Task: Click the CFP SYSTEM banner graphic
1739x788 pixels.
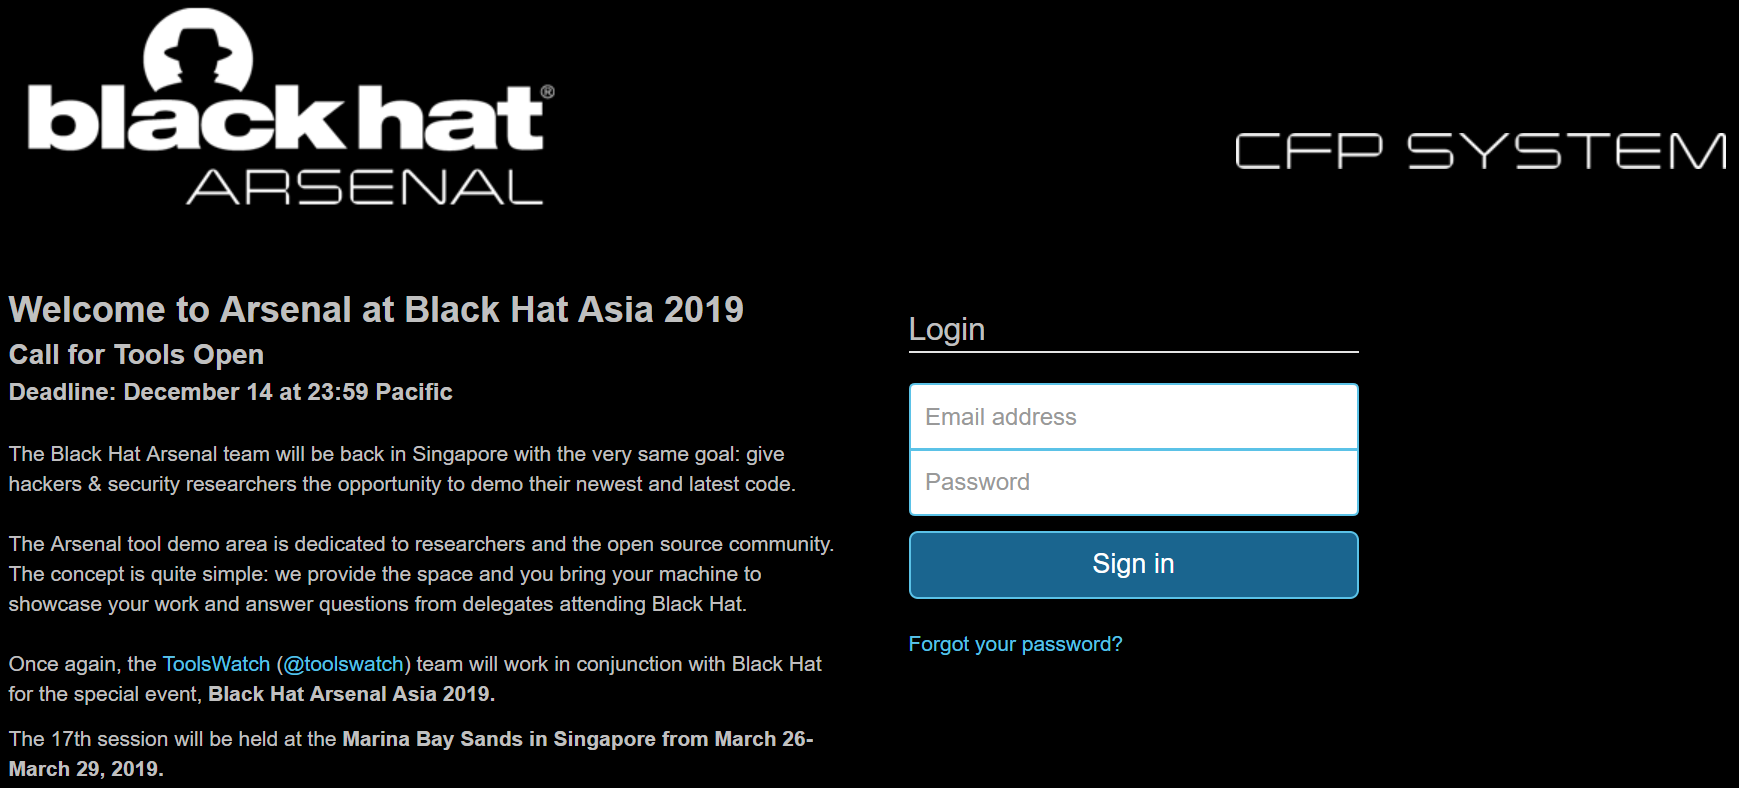Action: pyautogui.click(x=1481, y=151)
